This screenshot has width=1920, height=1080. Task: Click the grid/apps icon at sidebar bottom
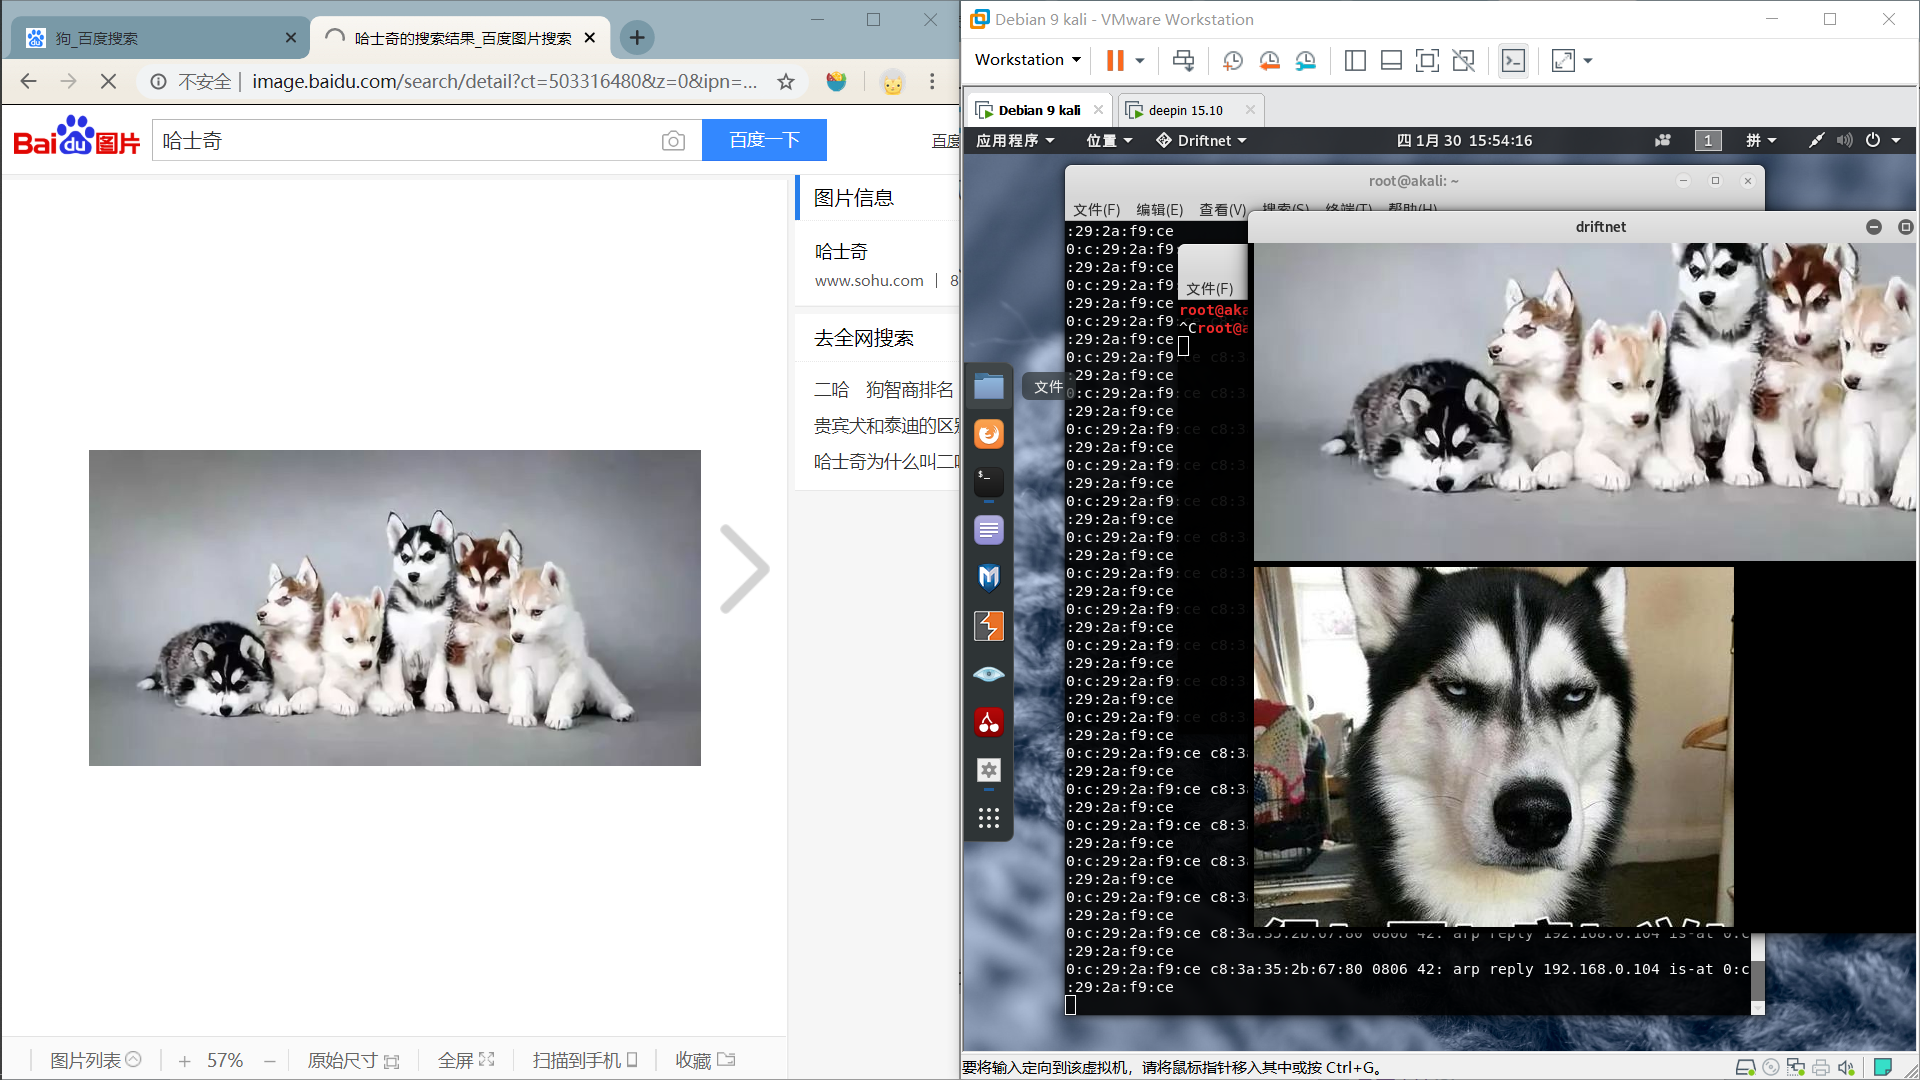[989, 819]
